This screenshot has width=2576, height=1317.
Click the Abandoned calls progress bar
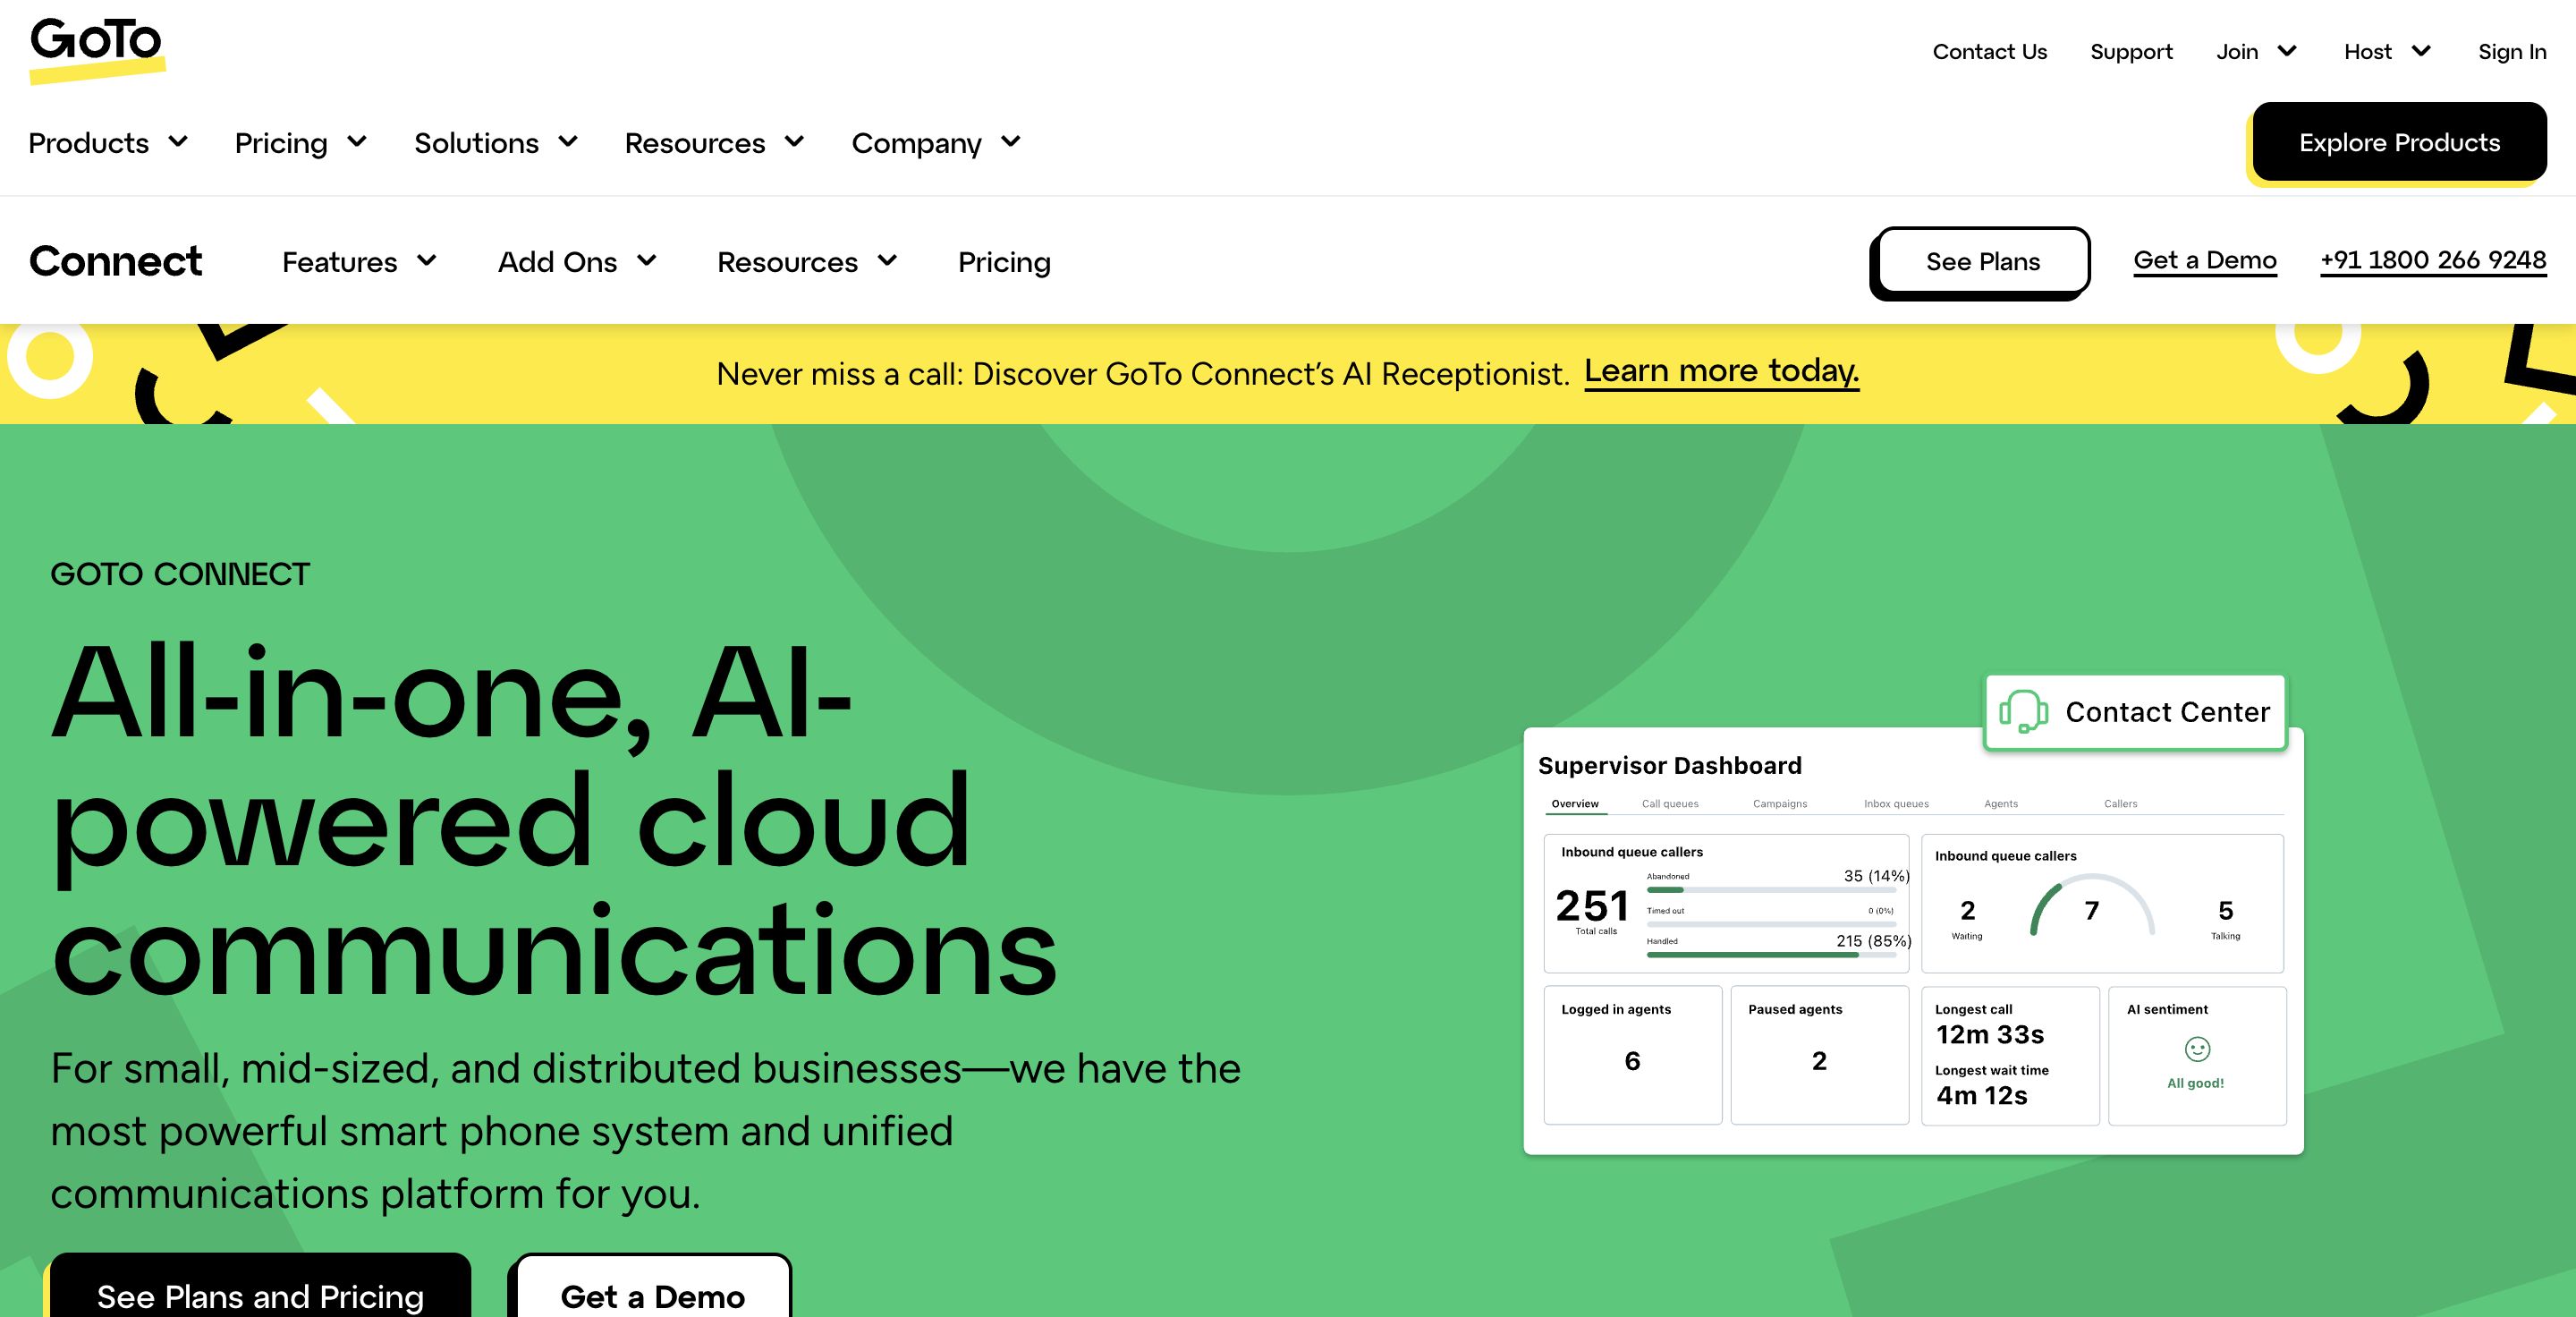1771,890
